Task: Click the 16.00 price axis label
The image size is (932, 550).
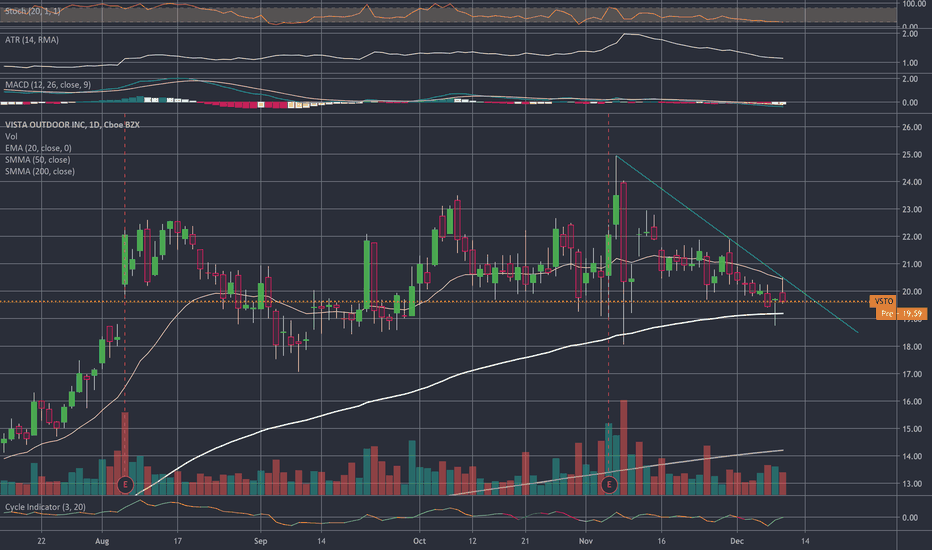Action: 912,401
